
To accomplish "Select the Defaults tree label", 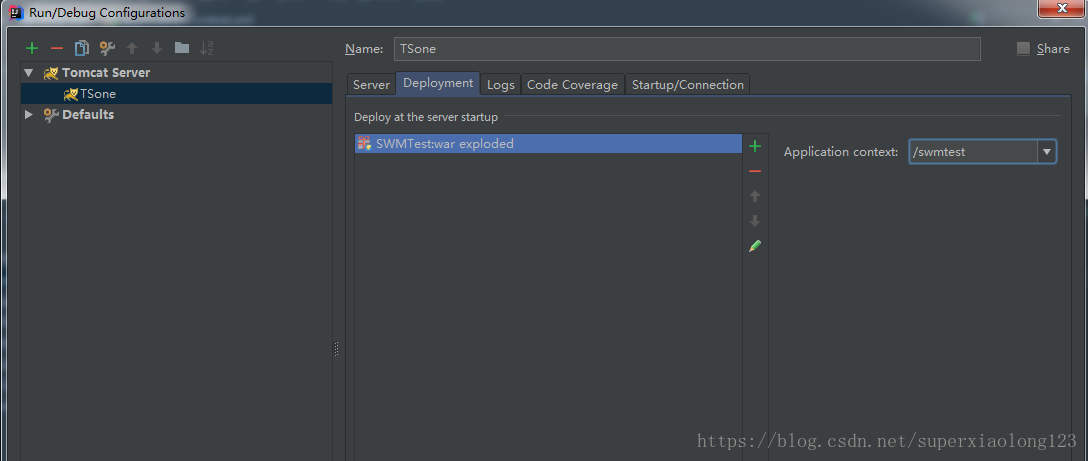I will 88,115.
